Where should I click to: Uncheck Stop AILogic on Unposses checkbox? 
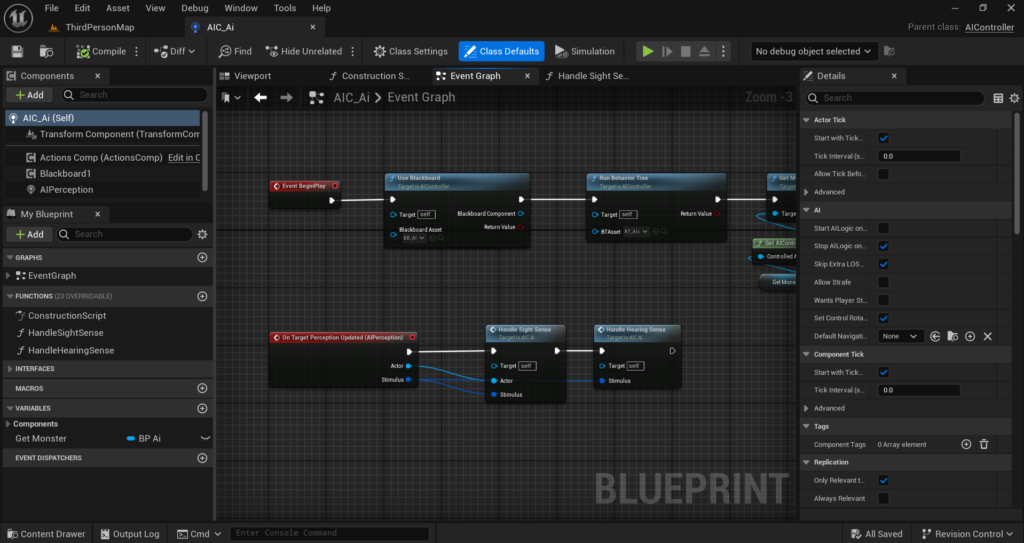point(883,246)
